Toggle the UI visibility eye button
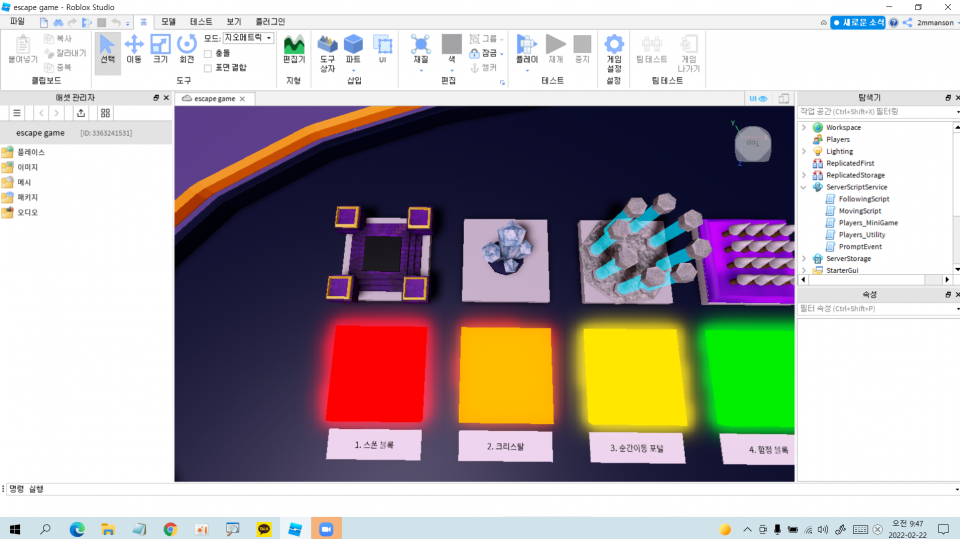 pos(758,99)
